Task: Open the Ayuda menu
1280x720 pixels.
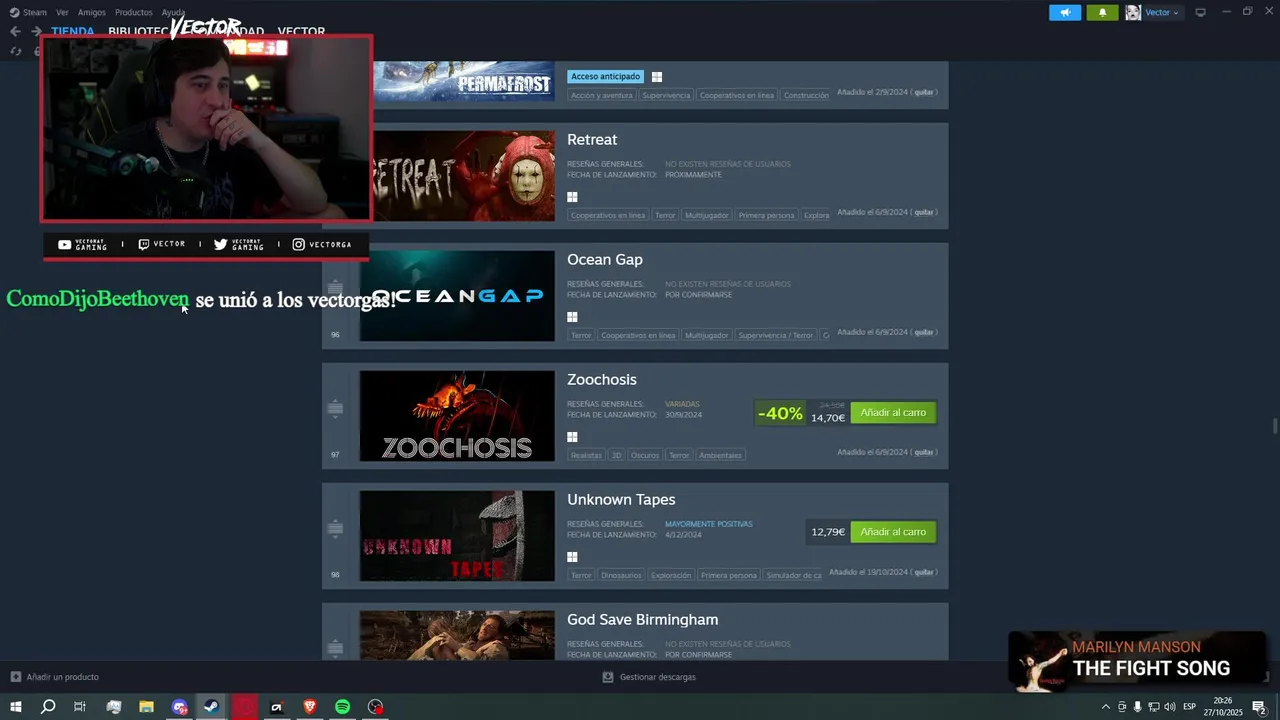Action: point(173,12)
